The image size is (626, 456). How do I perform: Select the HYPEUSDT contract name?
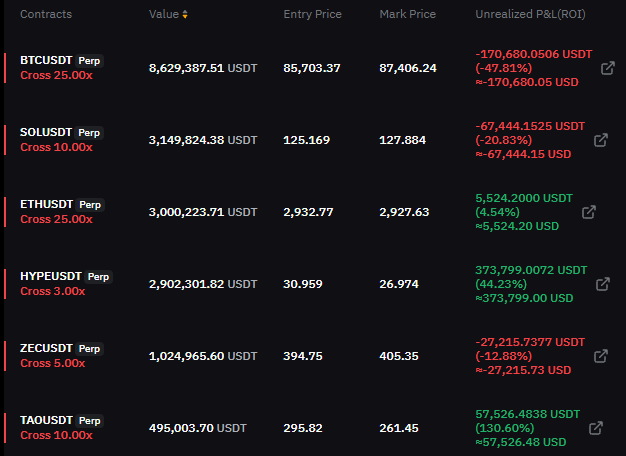click(51, 276)
